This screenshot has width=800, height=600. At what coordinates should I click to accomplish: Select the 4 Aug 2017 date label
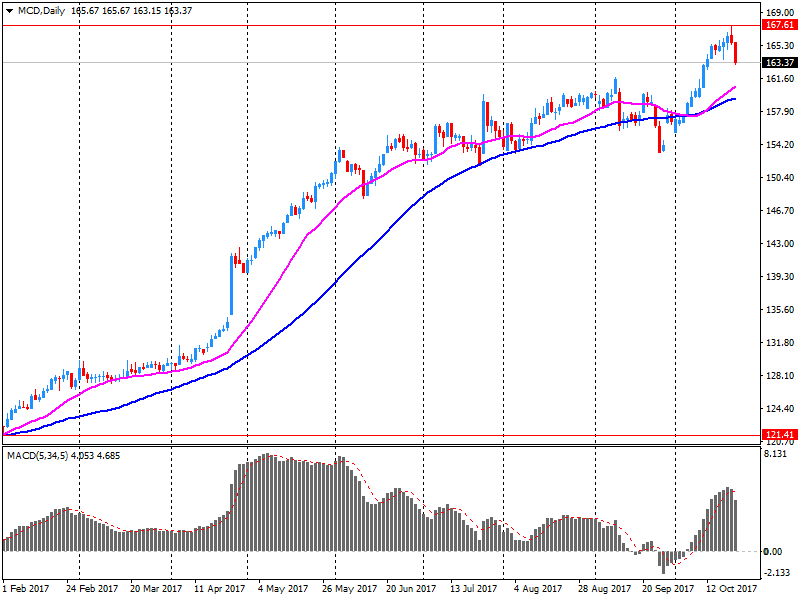[538, 588]
